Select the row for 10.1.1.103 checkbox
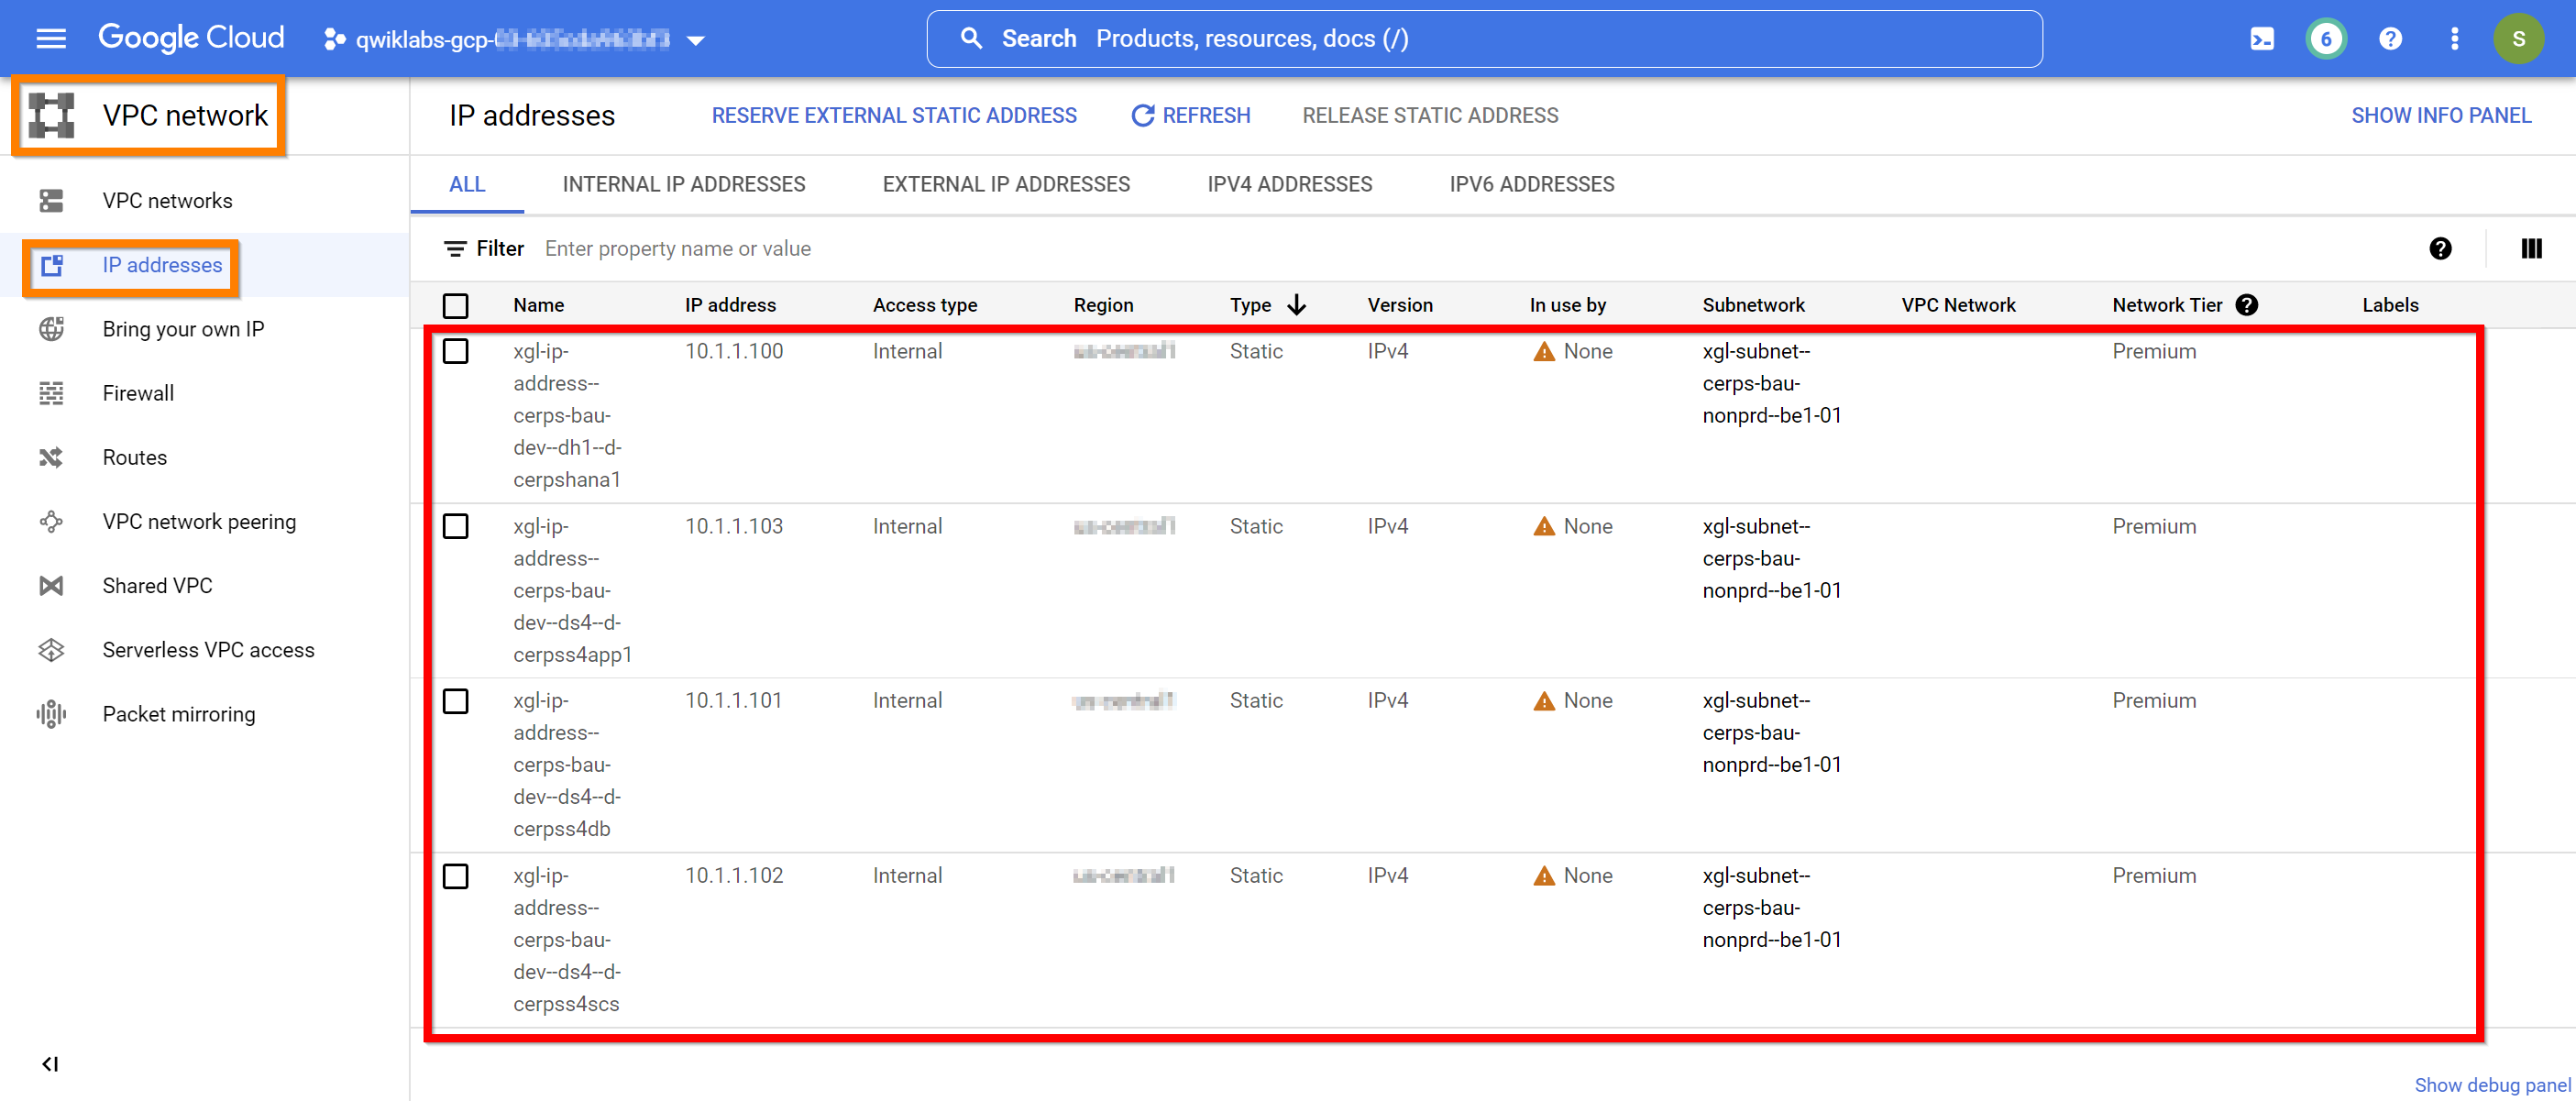Image resolution: width=2576 pixels, height=1101 pixels. [x=455, y=527]
